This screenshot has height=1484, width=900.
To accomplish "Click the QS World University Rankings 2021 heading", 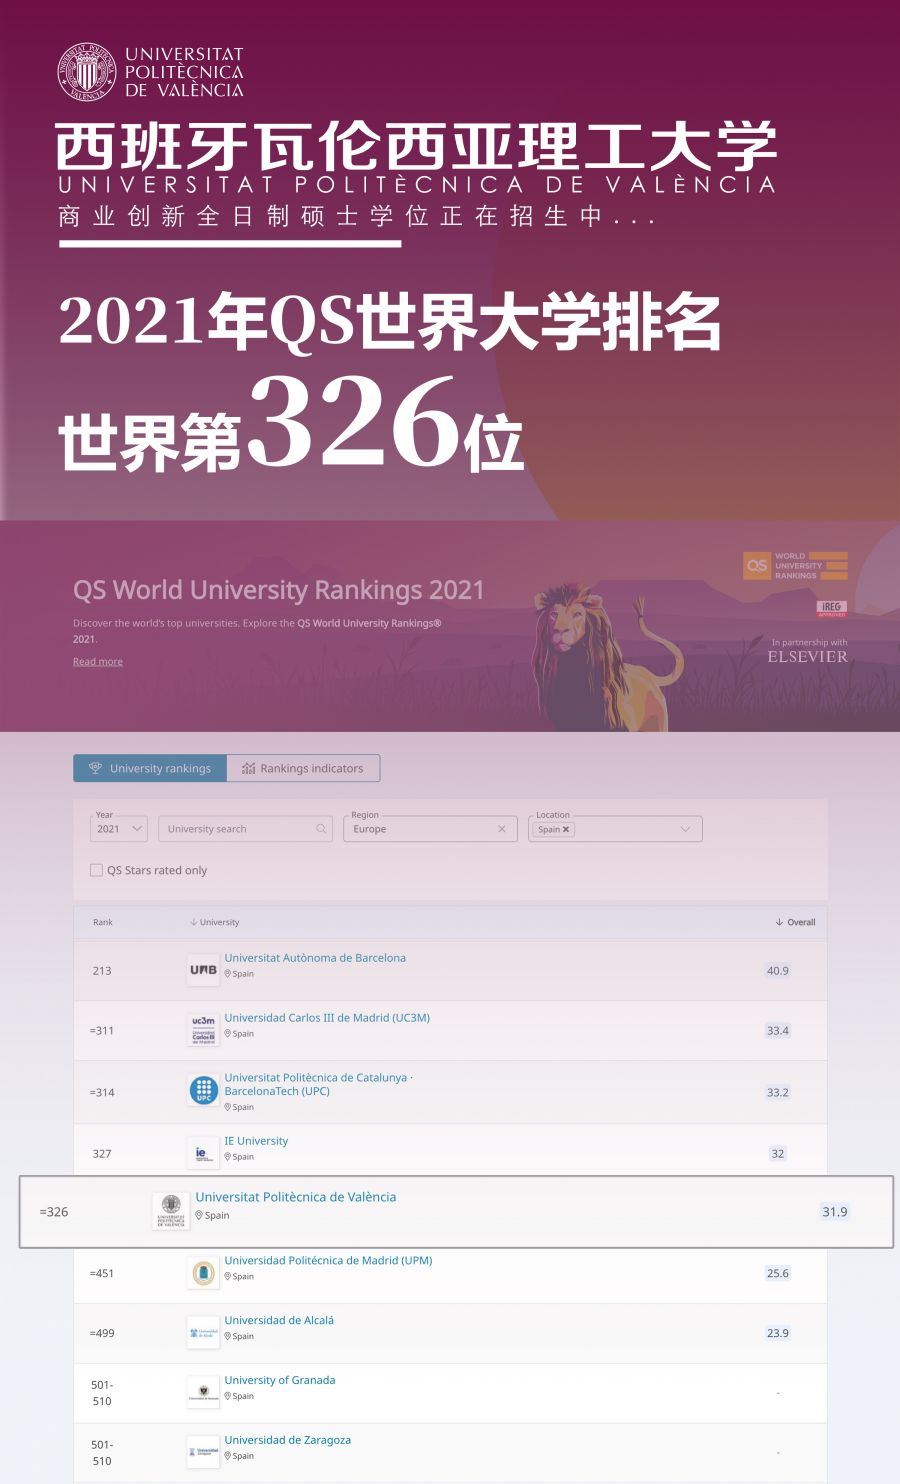I will coord(279,590).
